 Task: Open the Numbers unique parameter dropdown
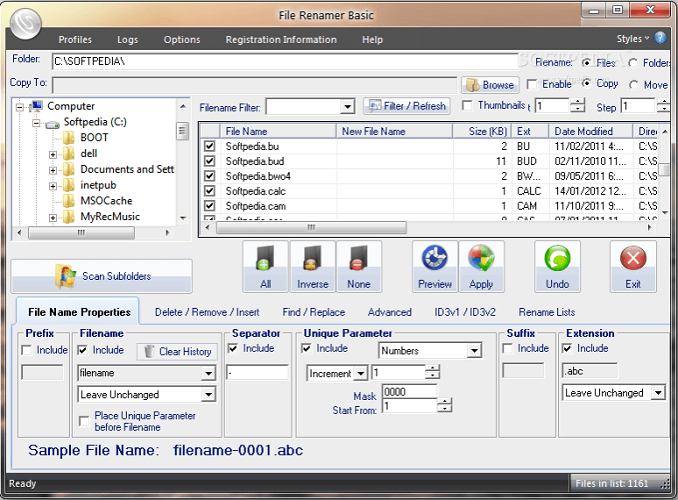tap(474, 351)
